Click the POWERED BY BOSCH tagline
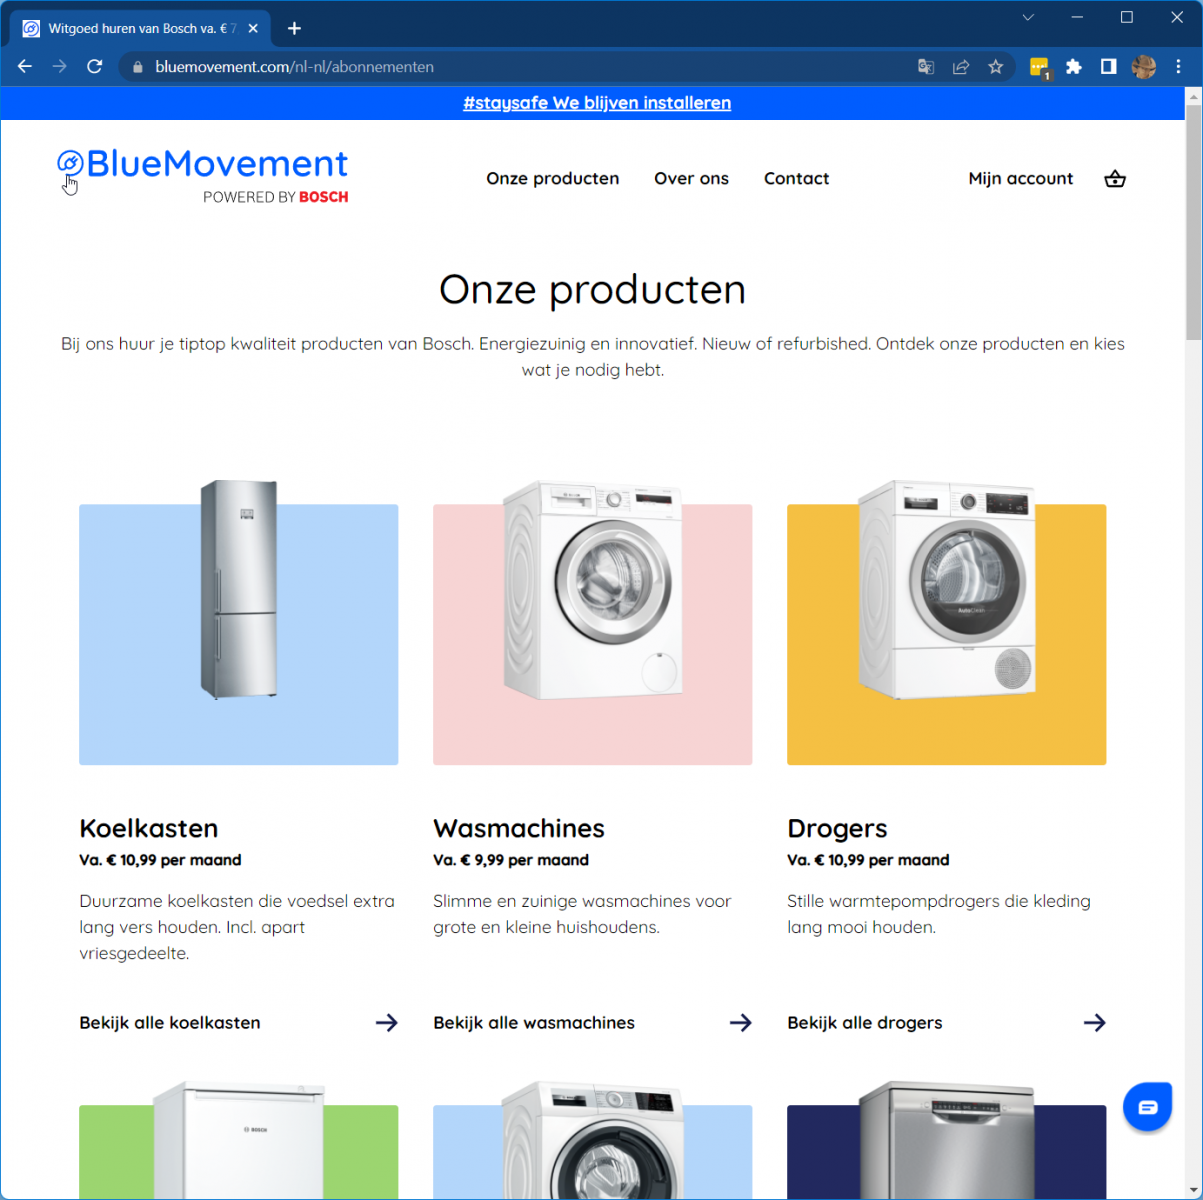This screenshot has width=1203, height=1200. coord(276,197)
